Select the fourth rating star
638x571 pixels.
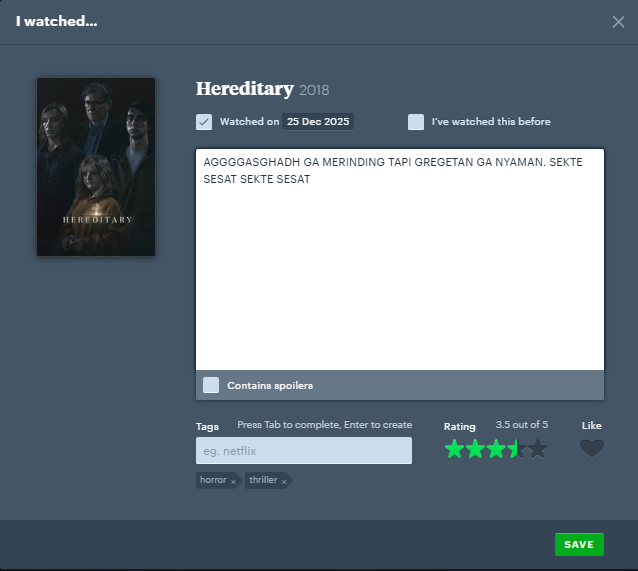click(517, 449)
